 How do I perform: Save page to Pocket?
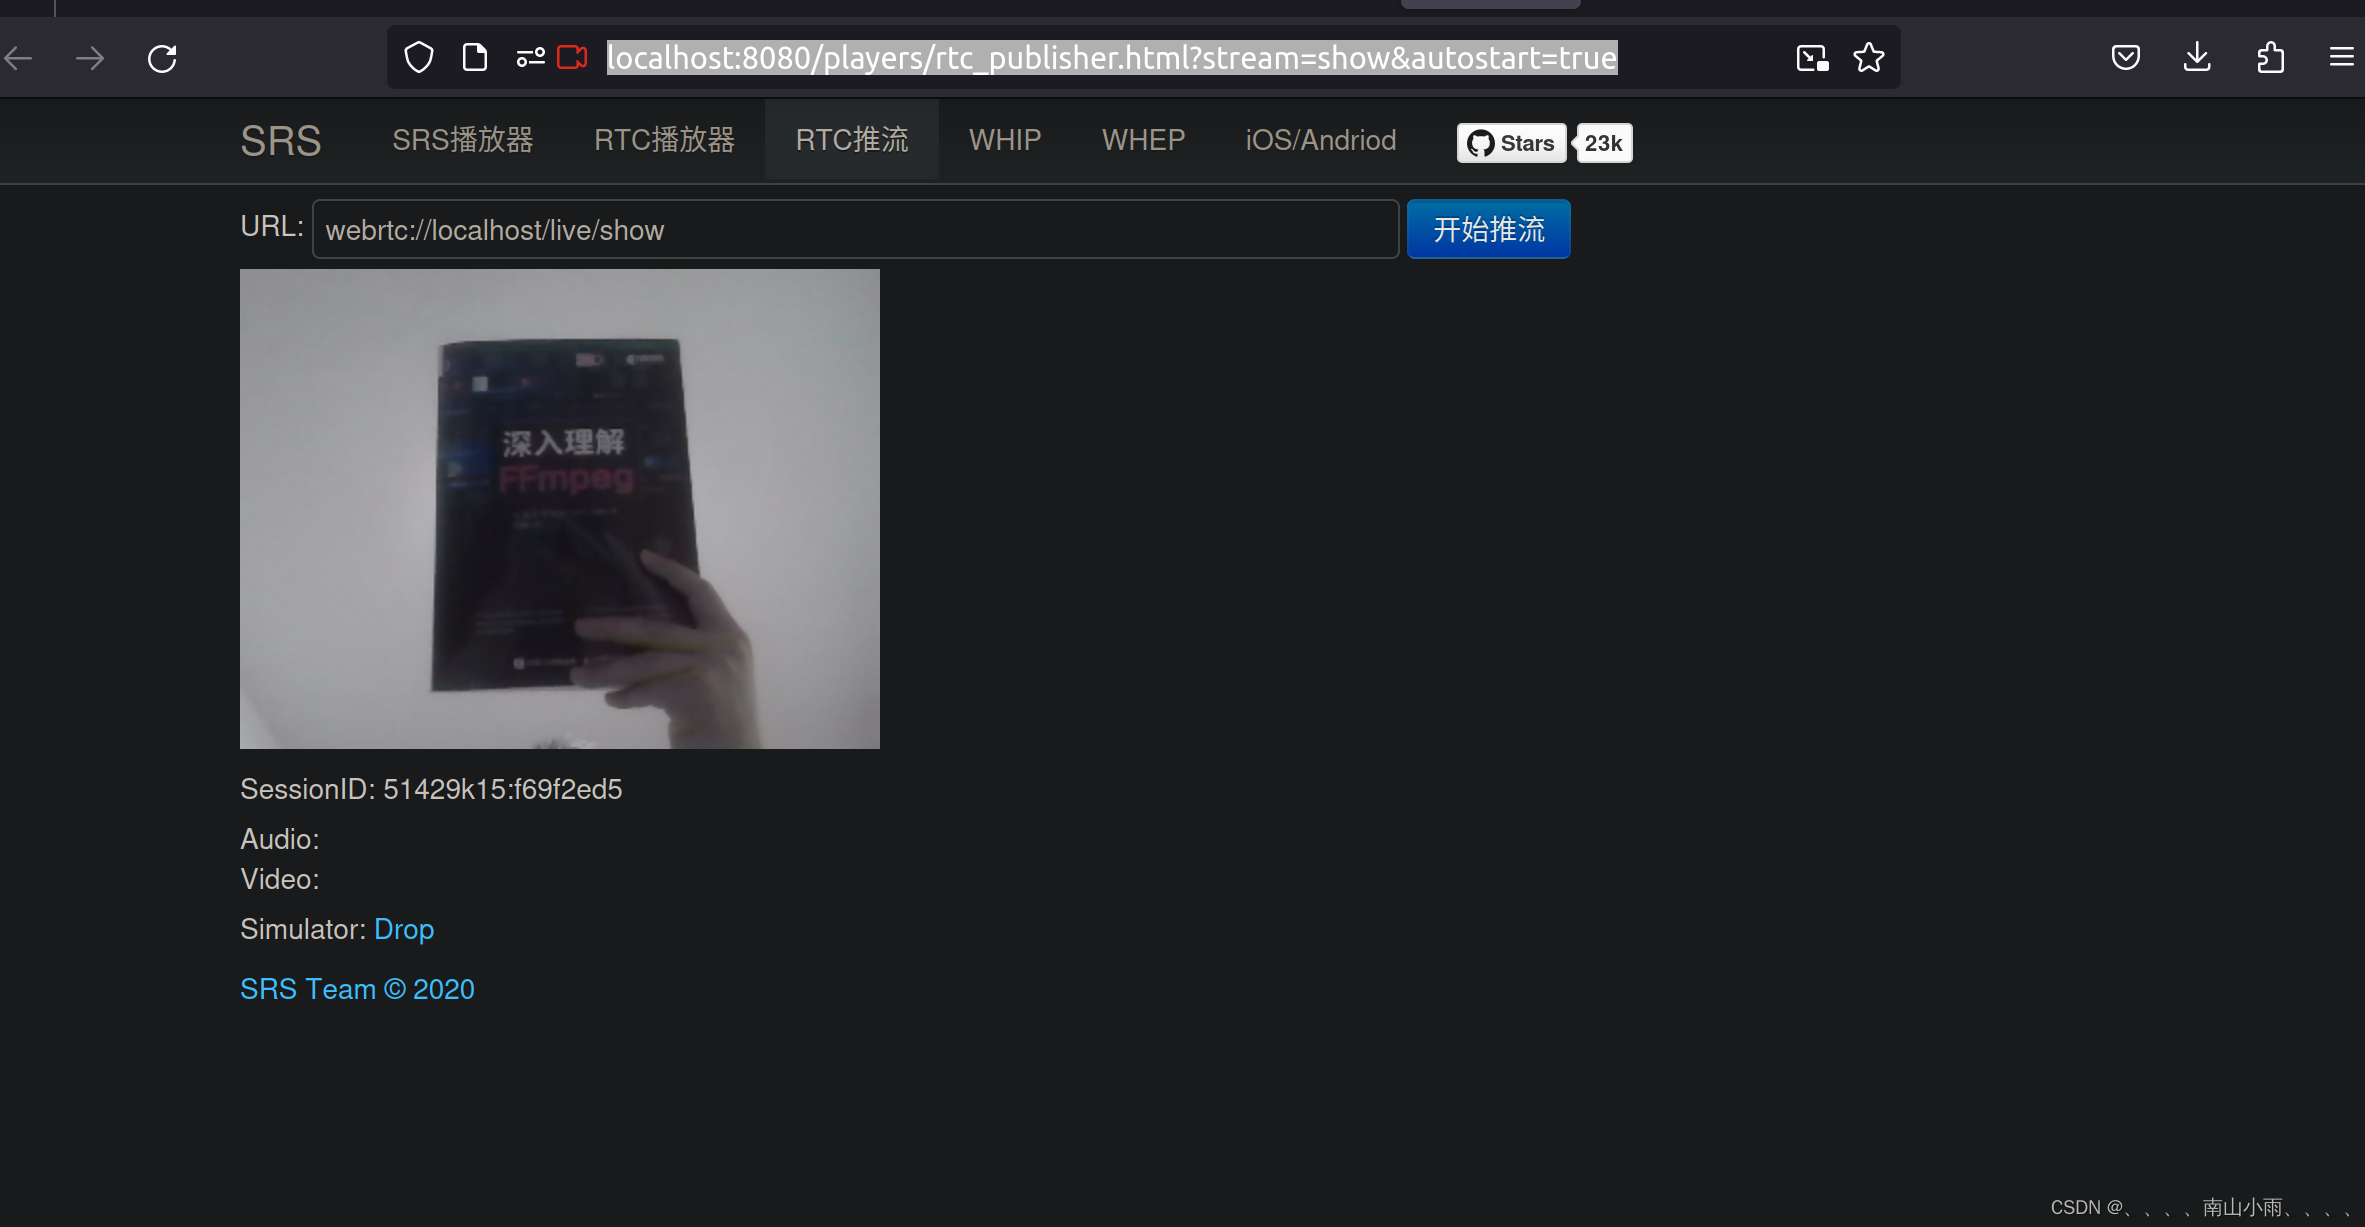click(x=2125, y=57)
